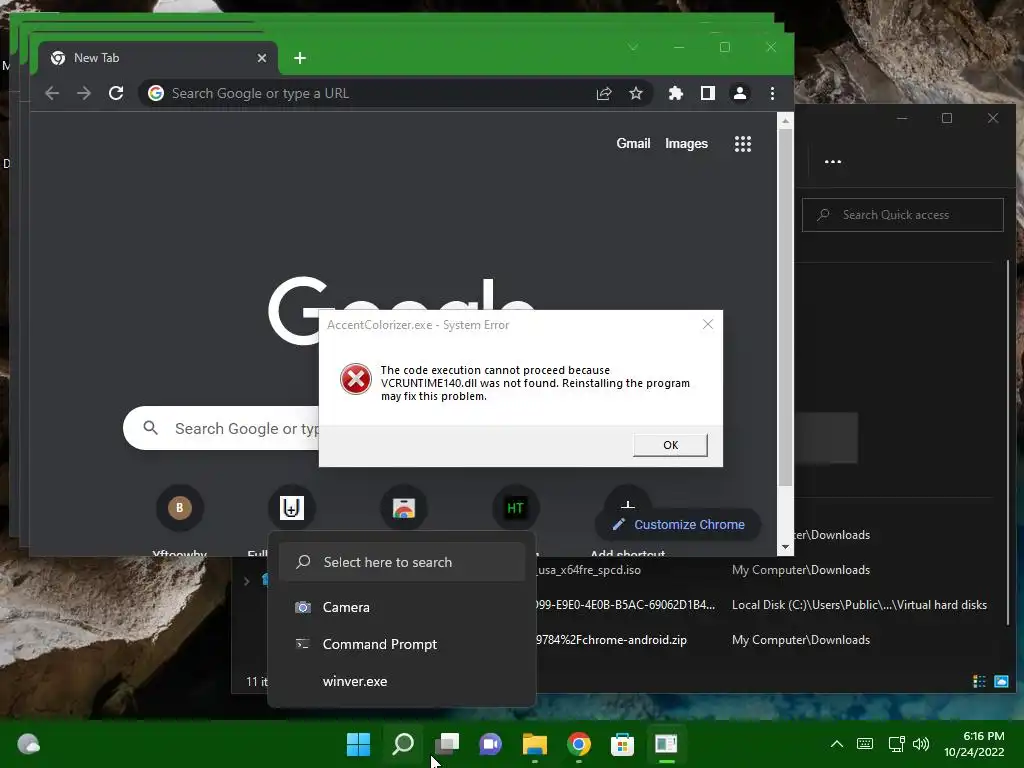Toggle the Chrome side panel icon
1024x768 pixels.
708,93
